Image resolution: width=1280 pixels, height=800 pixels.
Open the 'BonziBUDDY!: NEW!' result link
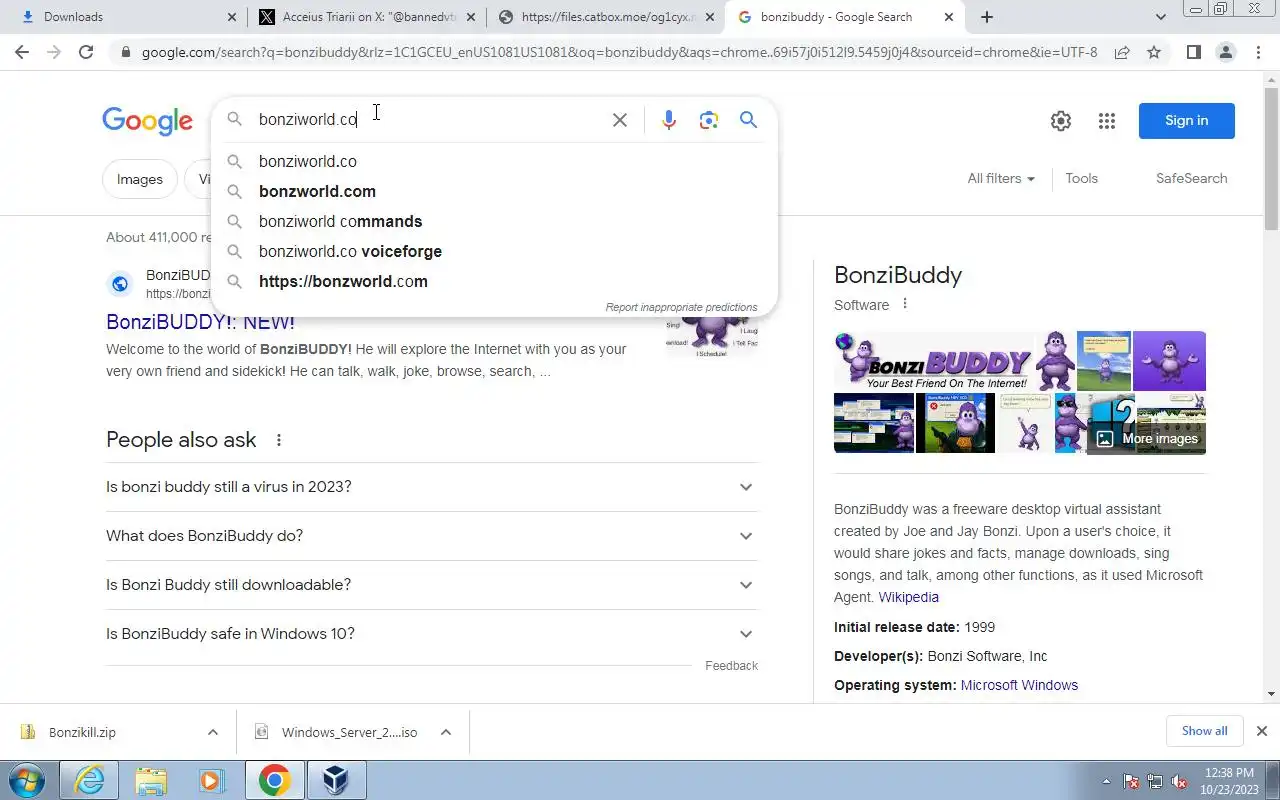(200, 322)
